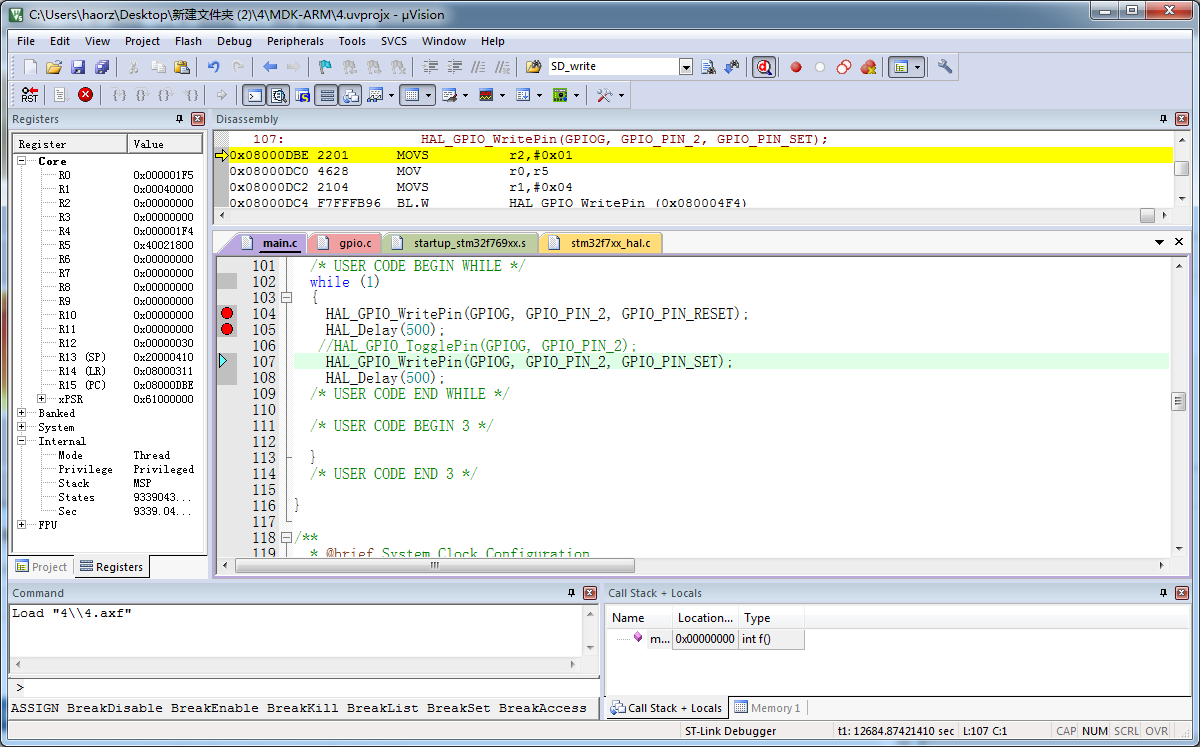The width and height of the screenshot is (1200, 747).
Task: Click the Name column header in Call Stack
Action: point(640,618)
